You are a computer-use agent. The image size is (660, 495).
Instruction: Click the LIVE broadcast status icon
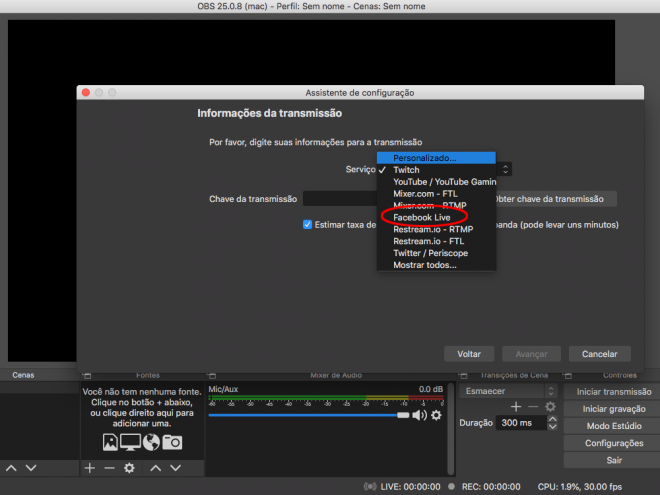[370, 487]
